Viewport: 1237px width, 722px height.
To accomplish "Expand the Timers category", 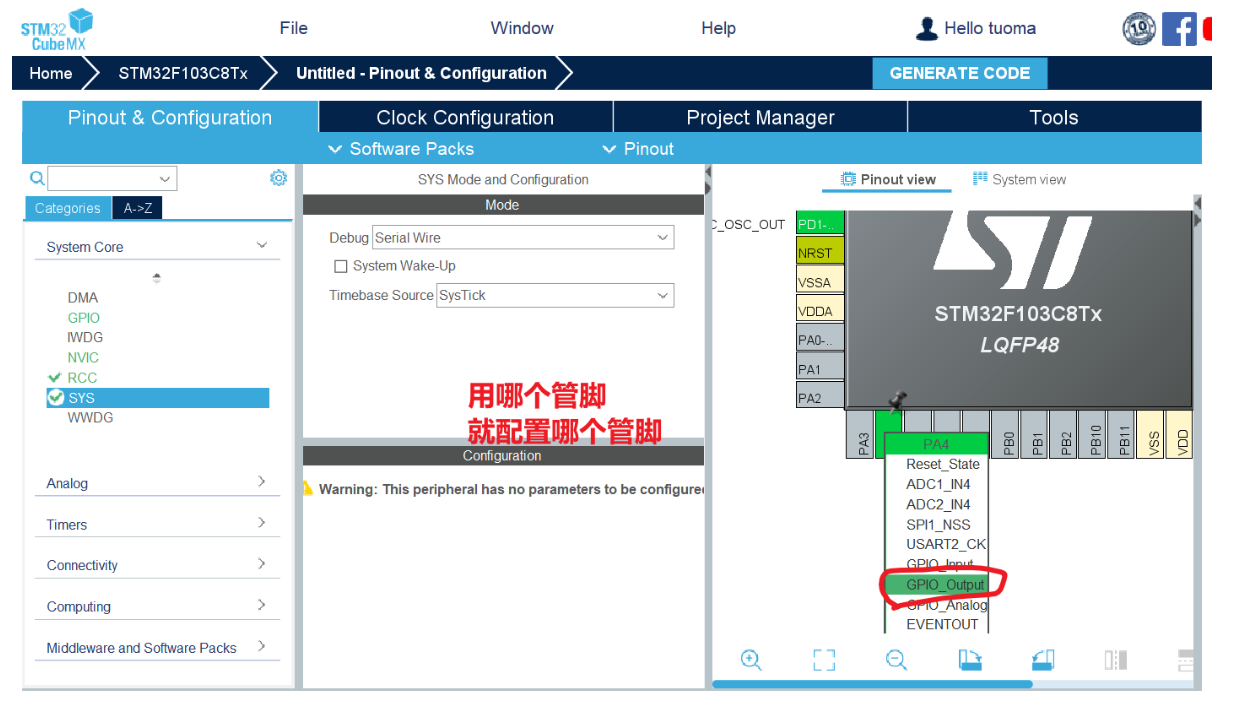I will click(262, 523).
